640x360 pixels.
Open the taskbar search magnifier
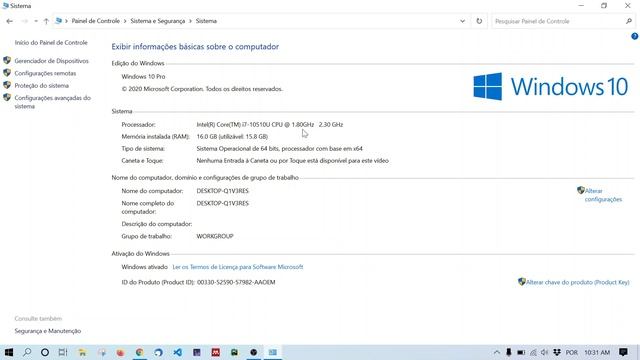27,352
